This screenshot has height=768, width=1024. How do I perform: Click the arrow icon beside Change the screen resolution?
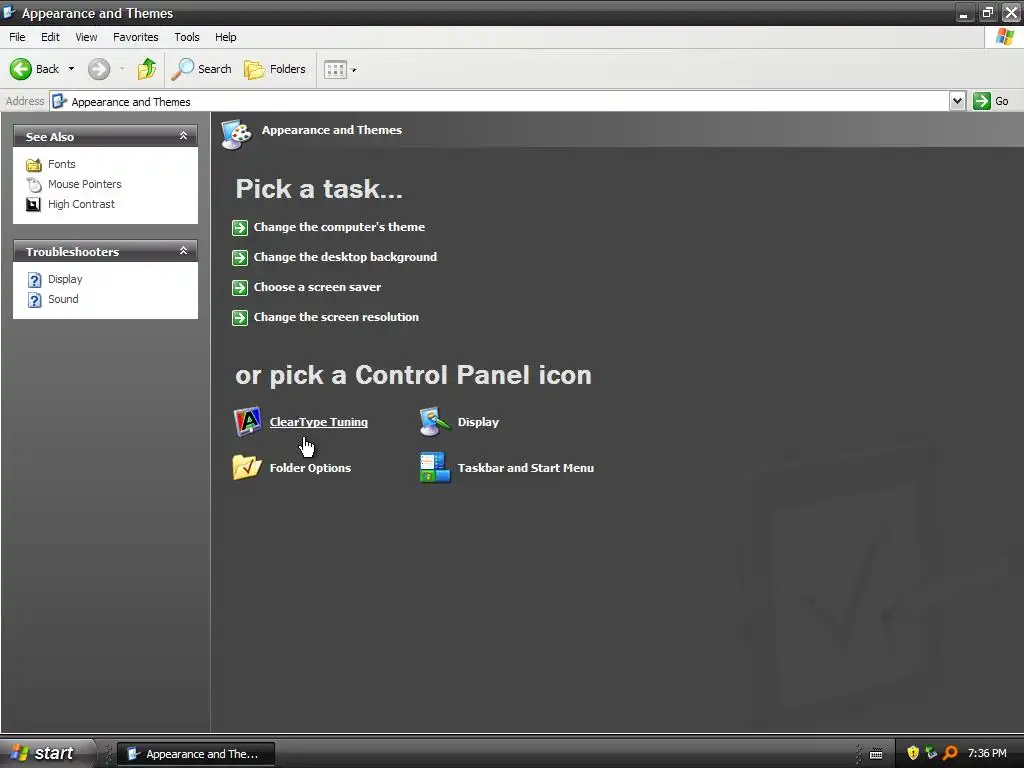(x=240, y=317)
